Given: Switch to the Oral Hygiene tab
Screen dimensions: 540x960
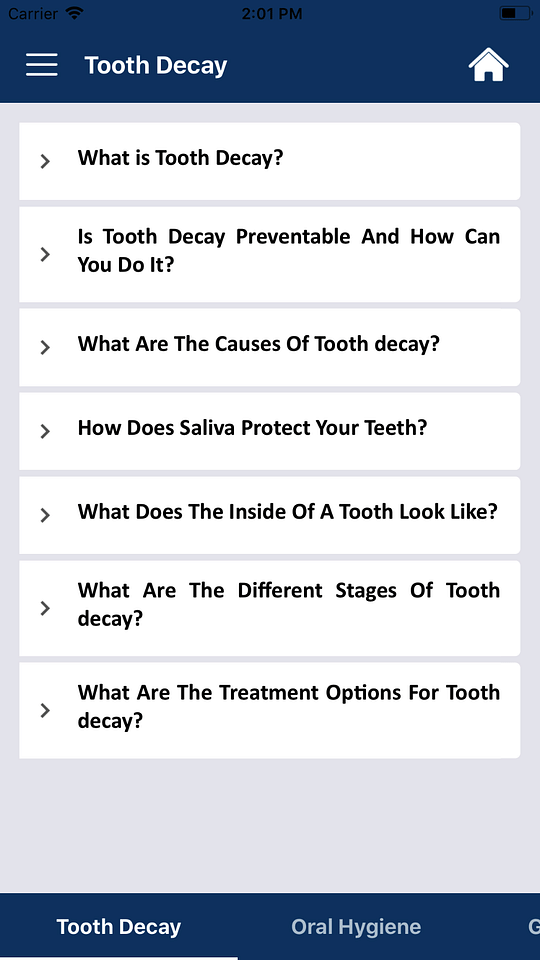Looking at the screenshot, I should pyautogui.click(x=356, y=926).
